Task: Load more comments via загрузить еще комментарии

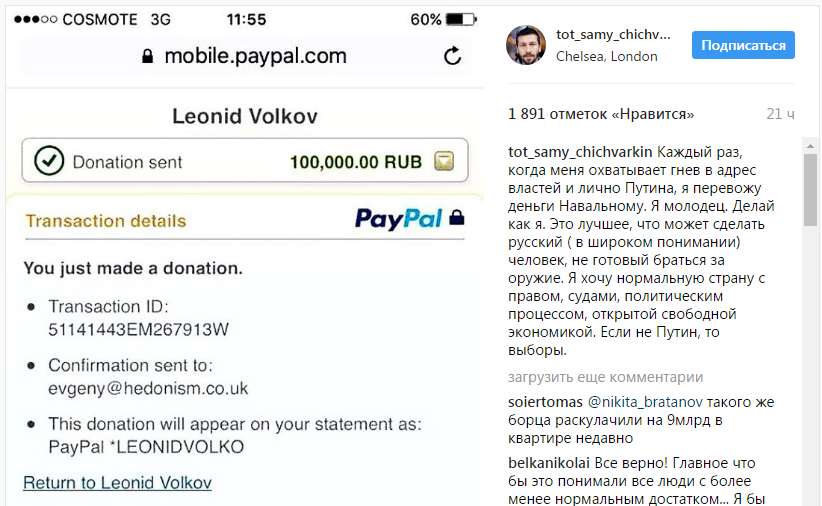Action: (605, 377)
